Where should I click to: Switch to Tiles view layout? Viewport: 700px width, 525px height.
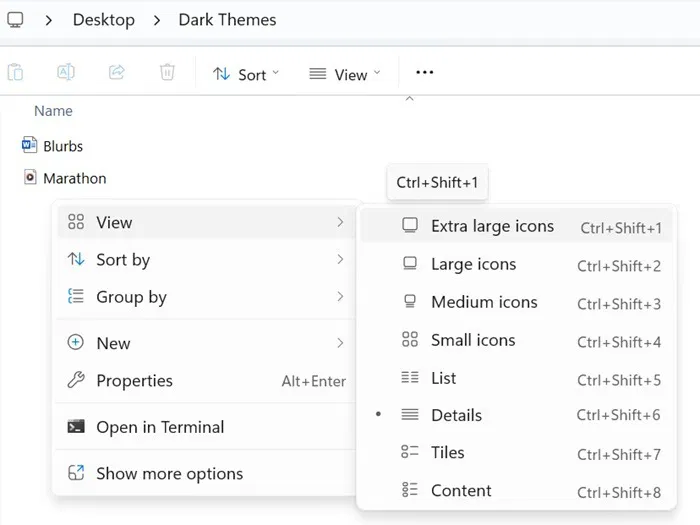447,453
